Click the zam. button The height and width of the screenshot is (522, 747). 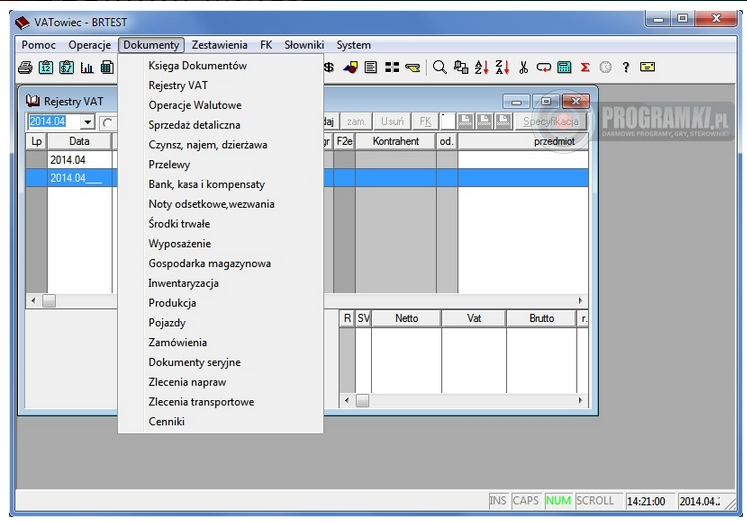356,121
